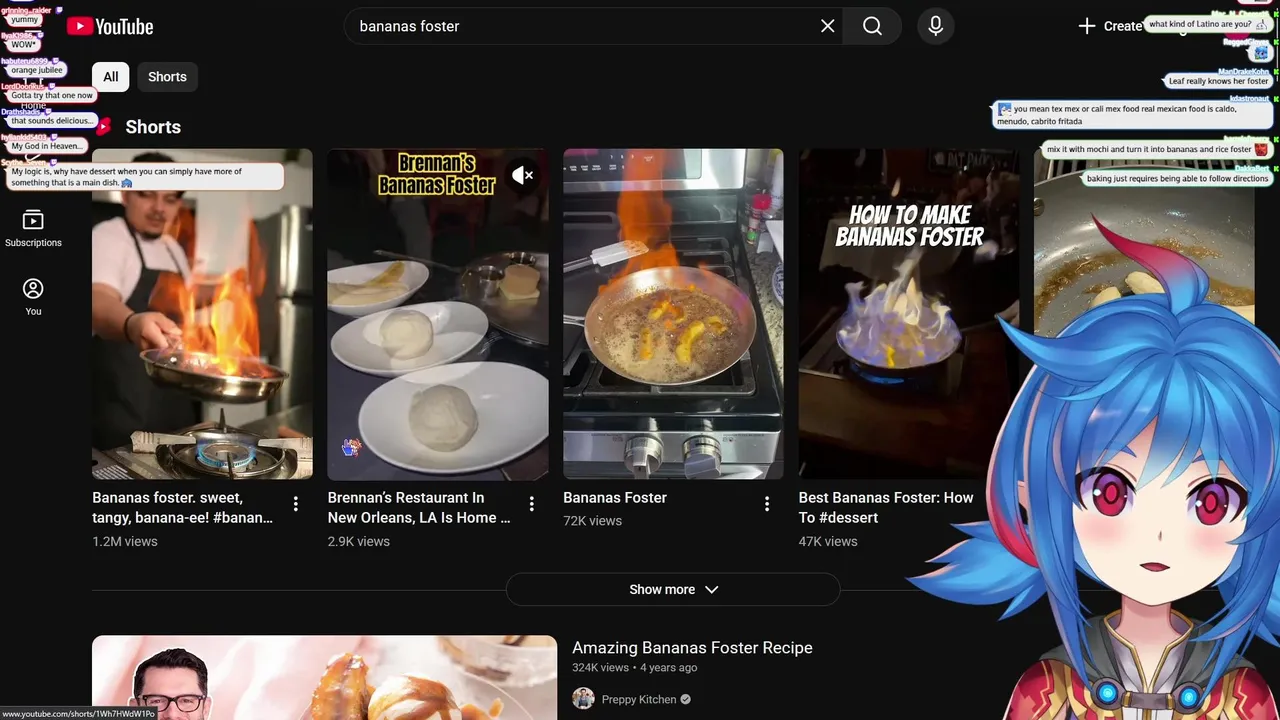The height and width of the screenshot is (720, 1280).
Task: Open the You sidebar section
Action: [x=33, y=297]
